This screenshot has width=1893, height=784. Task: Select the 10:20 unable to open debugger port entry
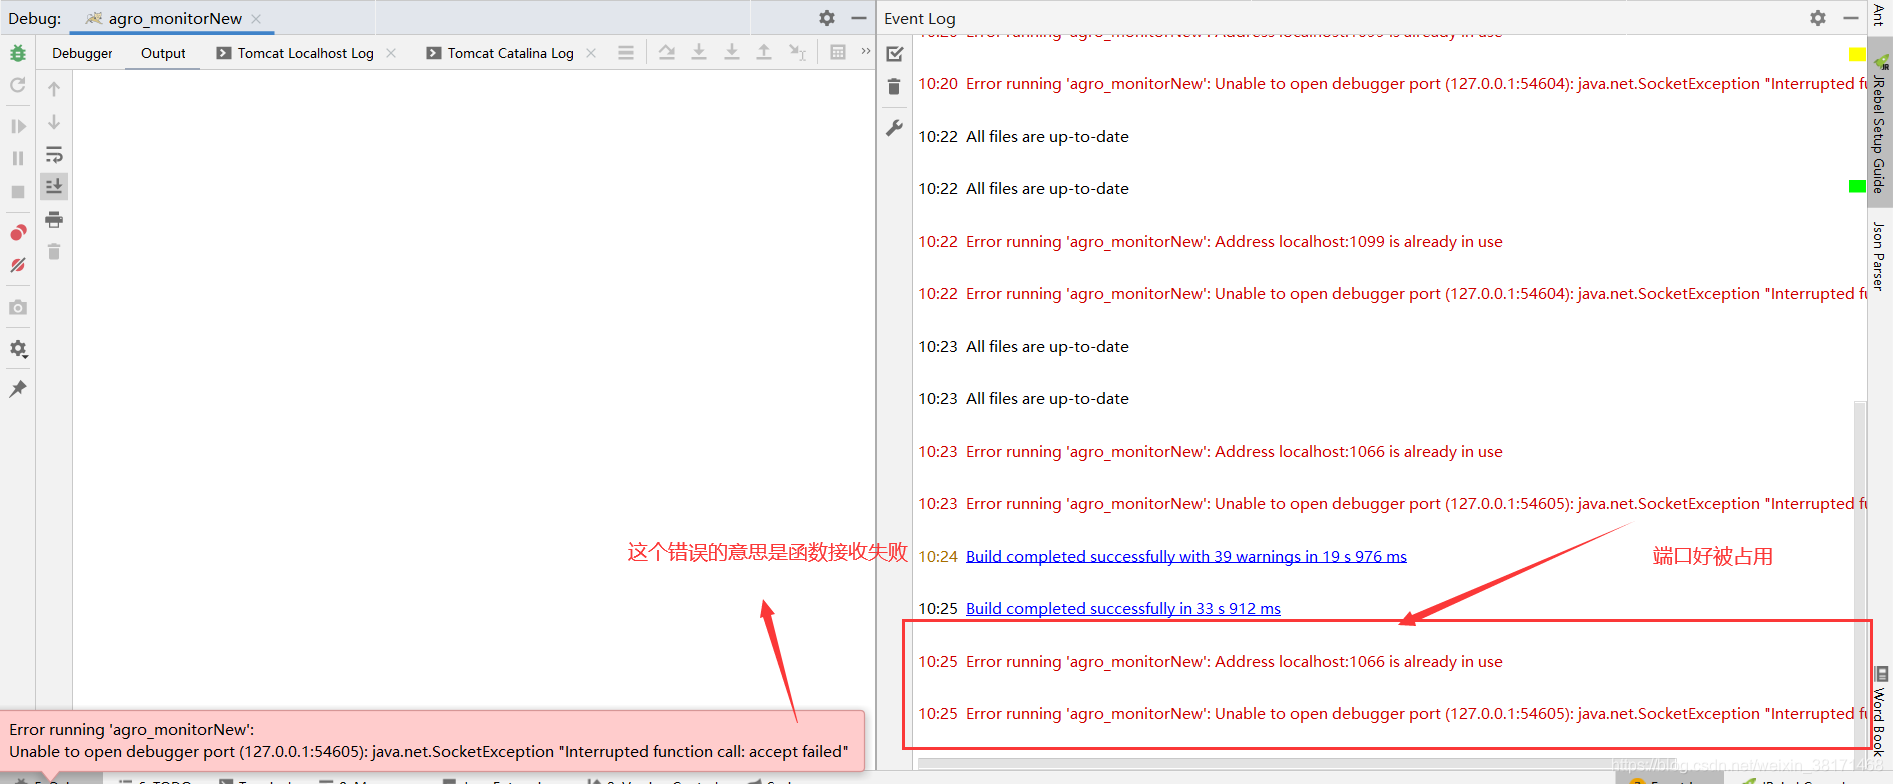[1392, 84]
